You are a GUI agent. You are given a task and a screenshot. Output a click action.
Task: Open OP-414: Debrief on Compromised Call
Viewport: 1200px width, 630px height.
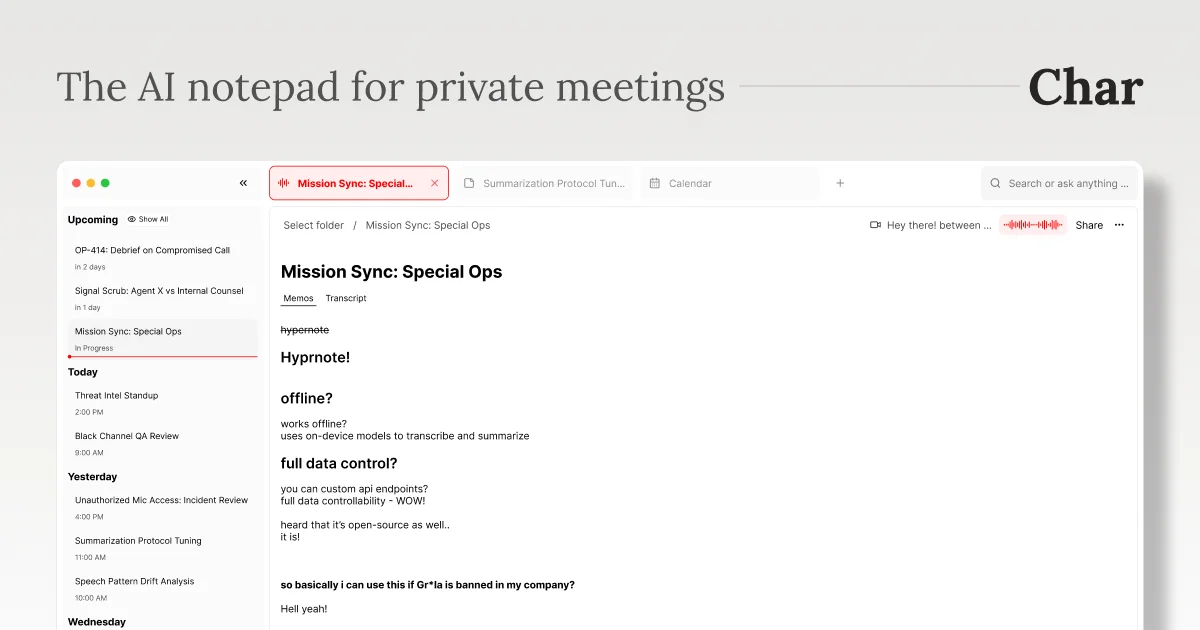coord(162,258)
